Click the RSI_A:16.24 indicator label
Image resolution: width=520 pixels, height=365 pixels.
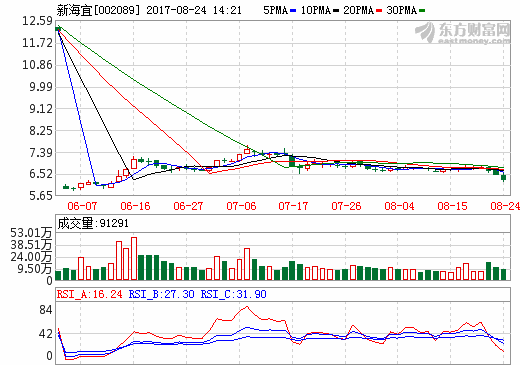pos(89,294)
